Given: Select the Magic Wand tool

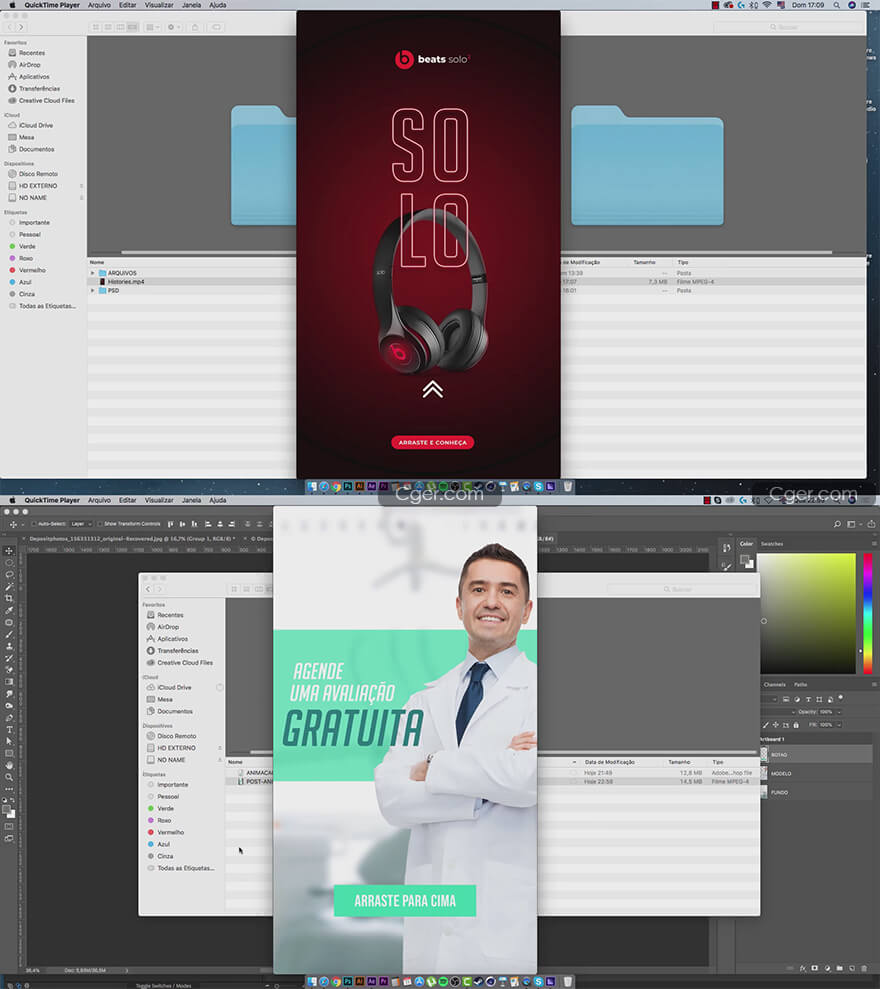Looking at the screenshot, I should [x=9, y=587].
